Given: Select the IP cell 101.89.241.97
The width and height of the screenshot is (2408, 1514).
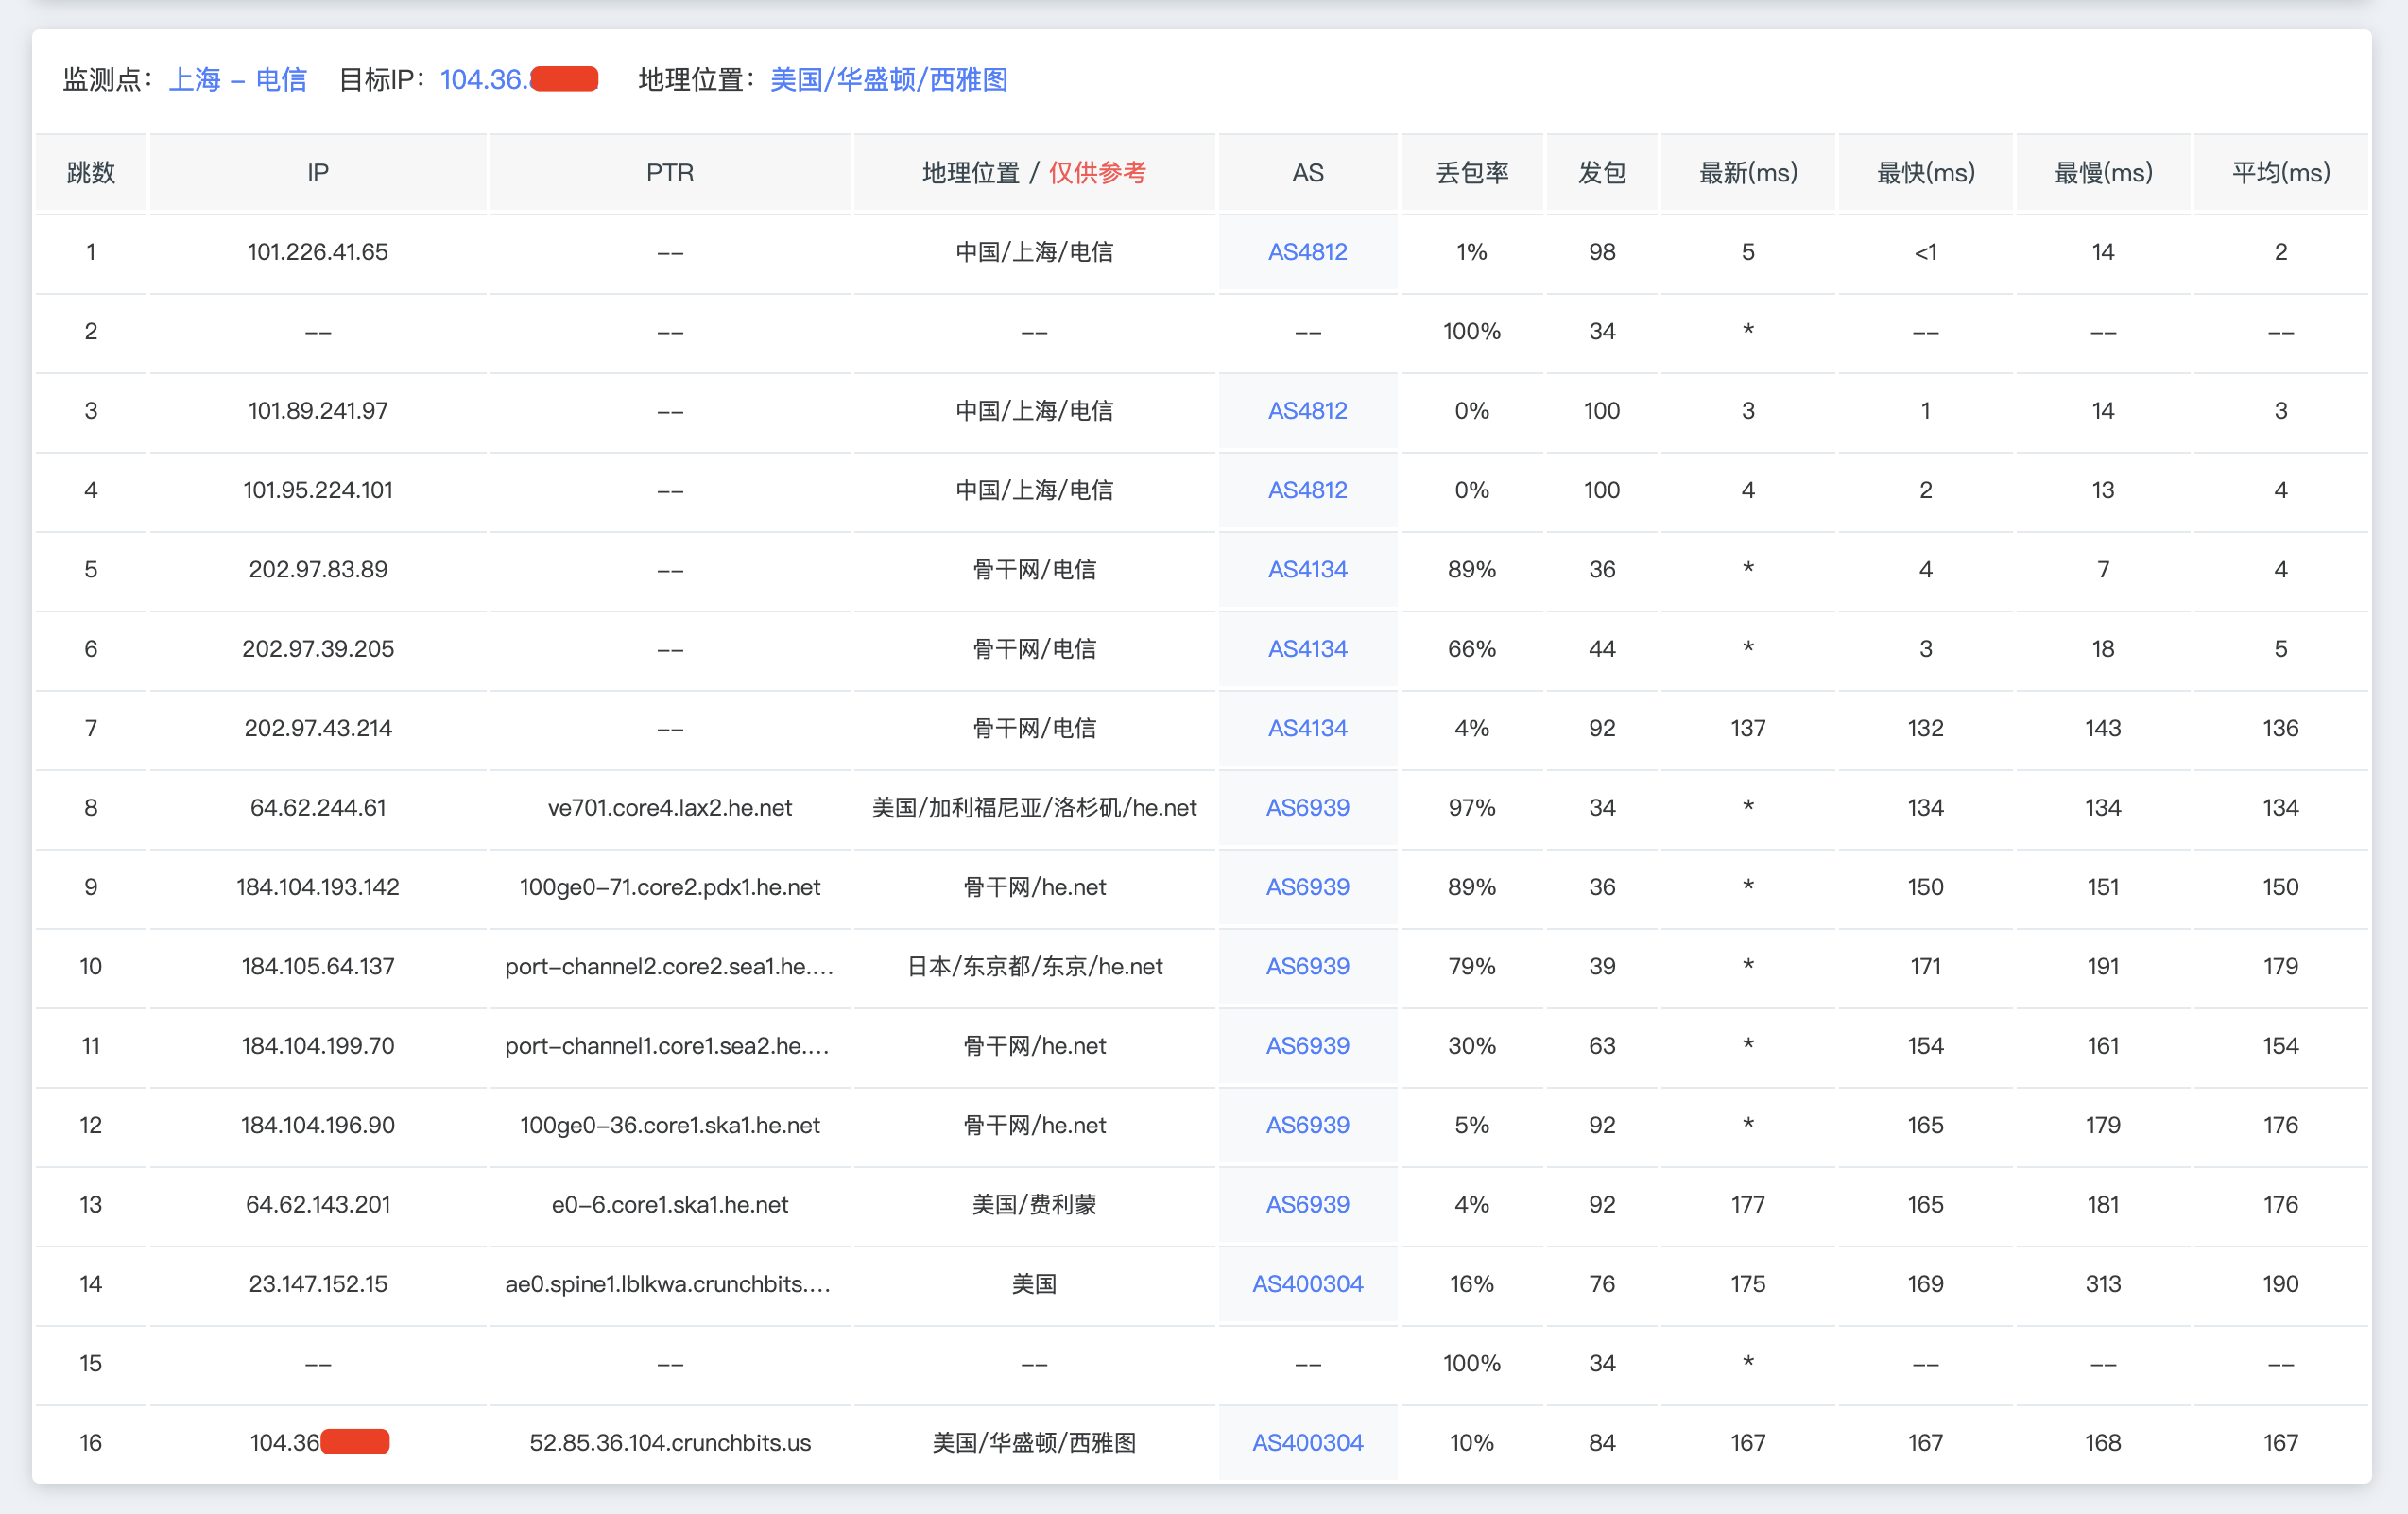Looking at the screenshot, I should click(x=318, y=411).
